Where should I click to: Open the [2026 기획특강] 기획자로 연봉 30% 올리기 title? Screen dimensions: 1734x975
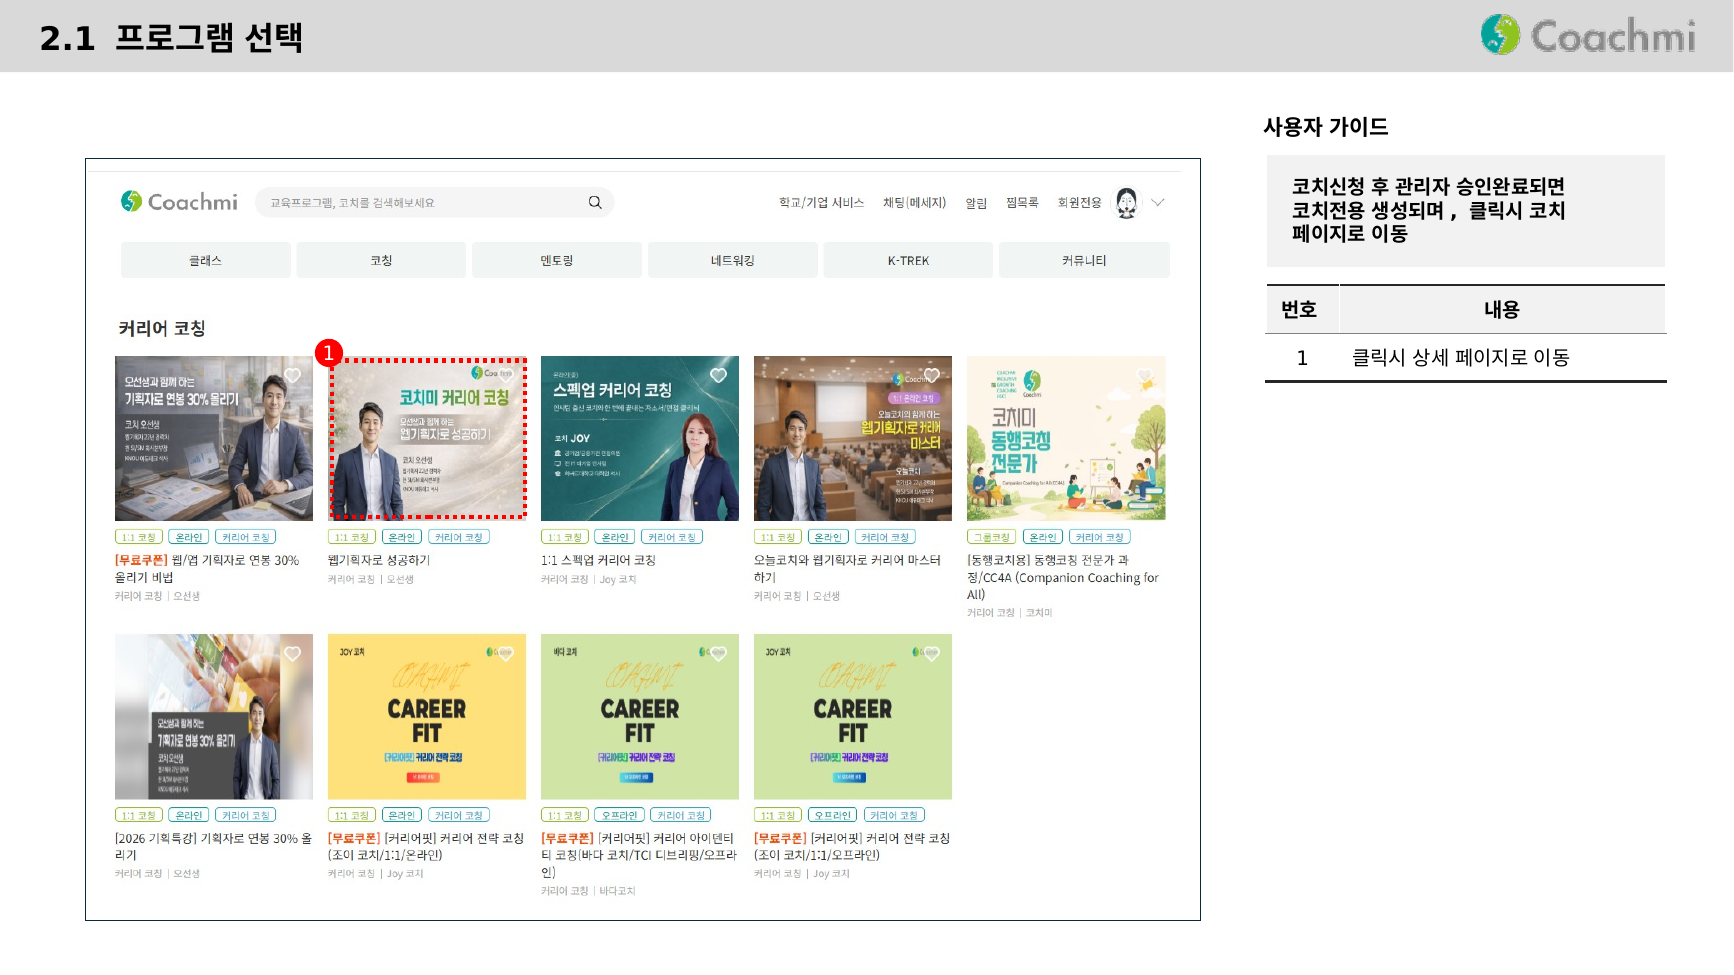(x=214, y=846)
